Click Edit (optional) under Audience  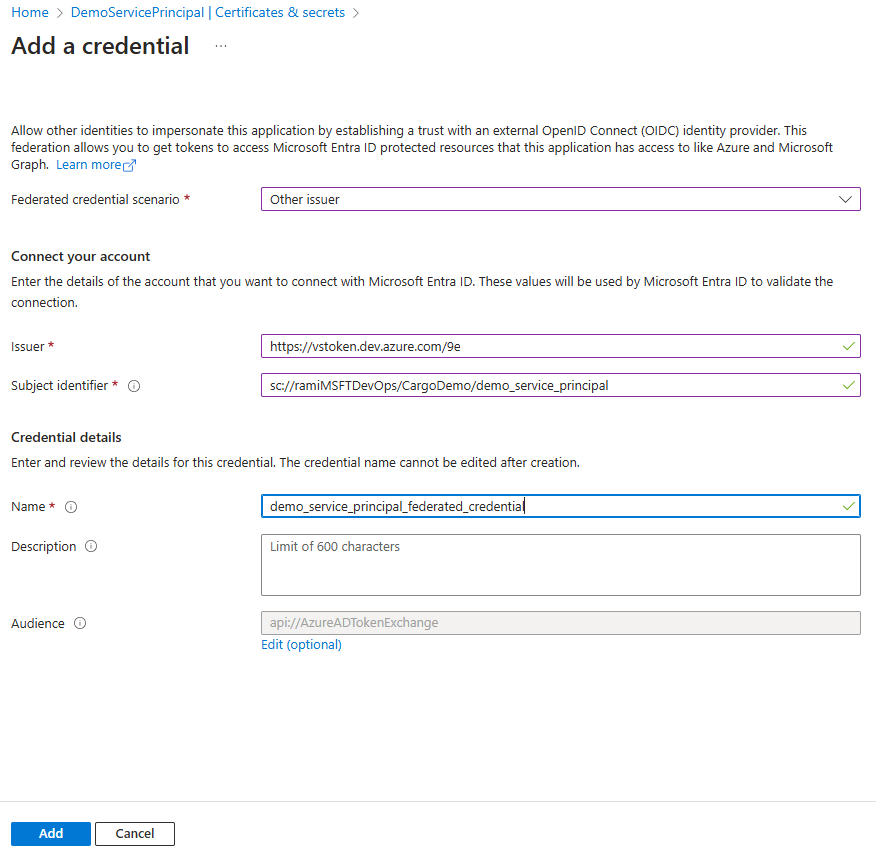(301, 645)
